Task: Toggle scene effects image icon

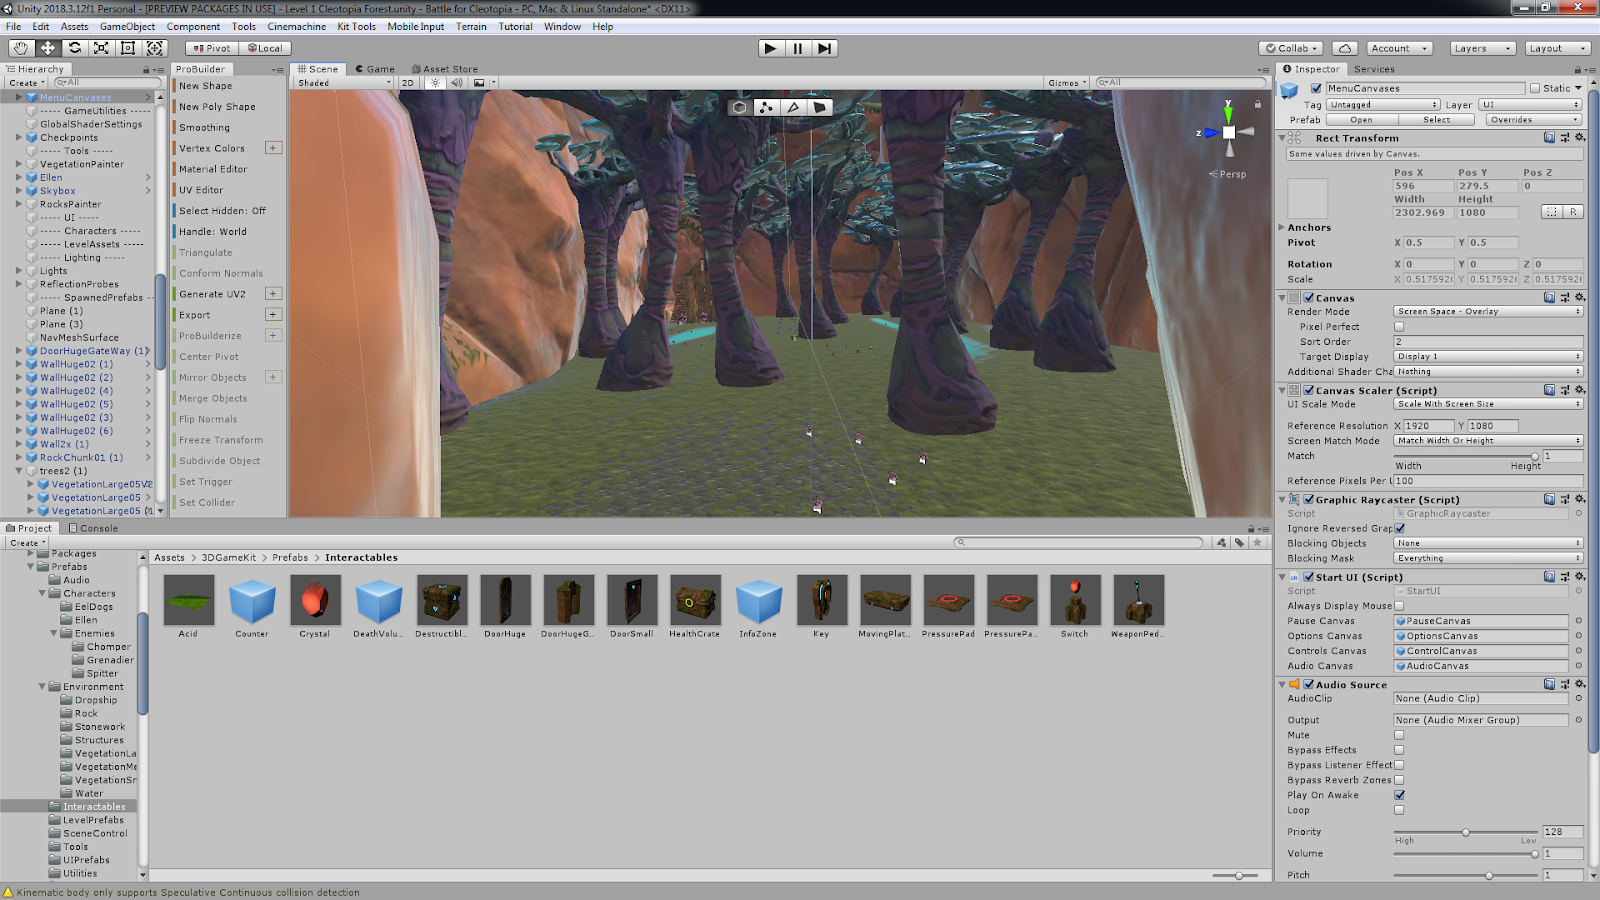Action: point(479,83)
